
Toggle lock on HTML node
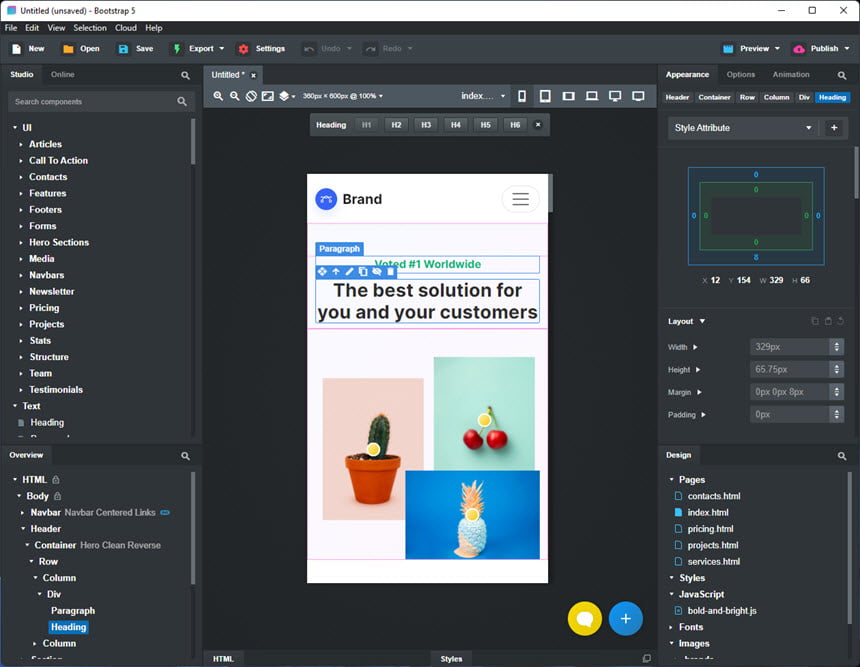(56, 479)
